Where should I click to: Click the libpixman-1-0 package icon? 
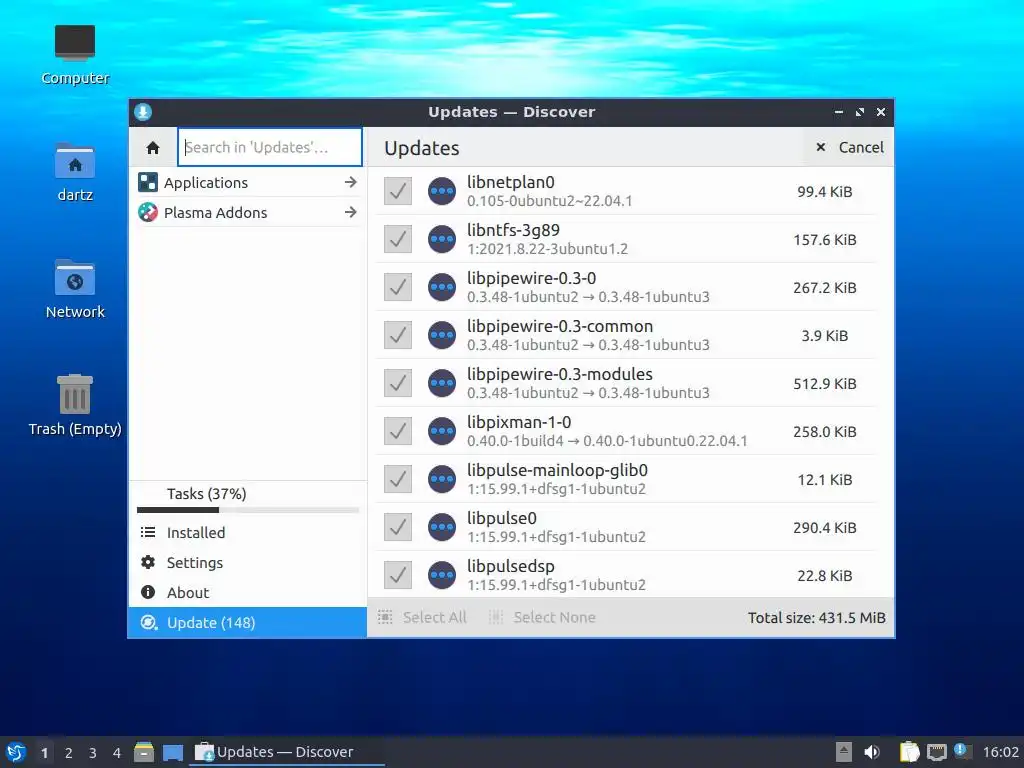(442, 431)
